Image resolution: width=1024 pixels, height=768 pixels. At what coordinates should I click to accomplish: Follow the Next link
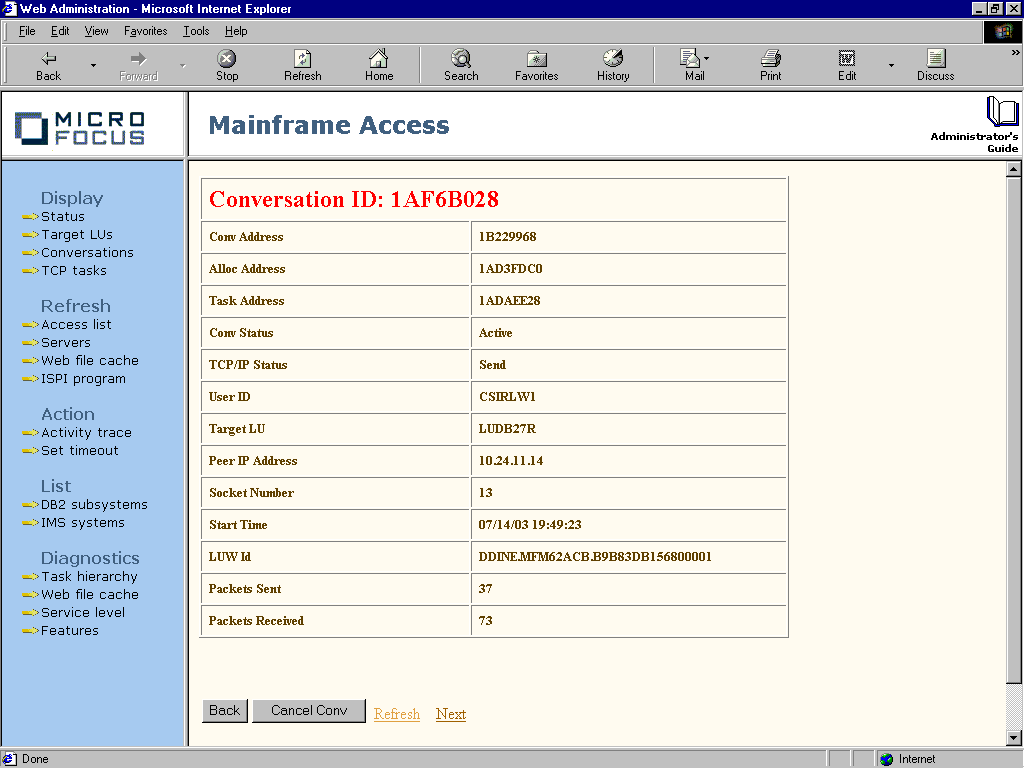(450, 714)
